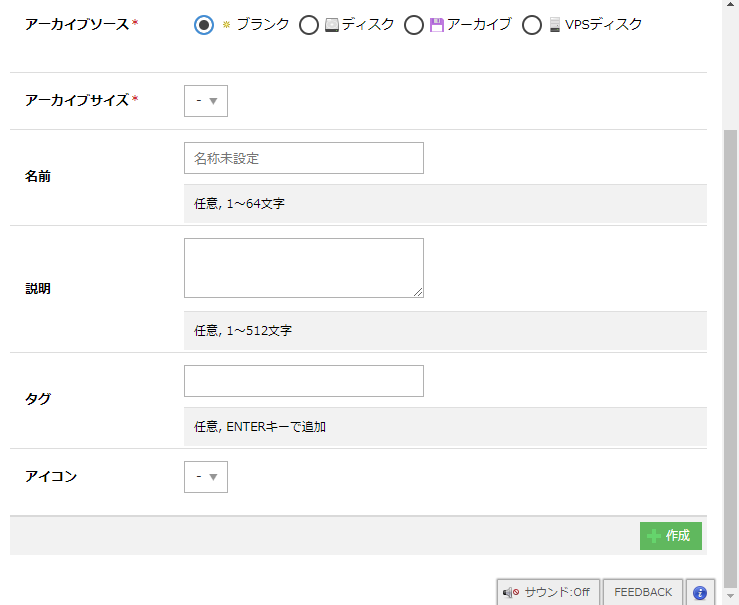The width and height of the screenshot is (739, 605).
Task: Click the muted speaker sound icon
Action: coord(511,592)
